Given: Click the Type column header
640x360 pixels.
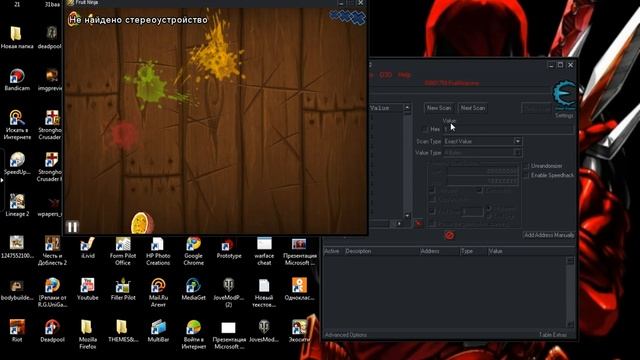Looking at the screenshot, I should click(467, 251).
